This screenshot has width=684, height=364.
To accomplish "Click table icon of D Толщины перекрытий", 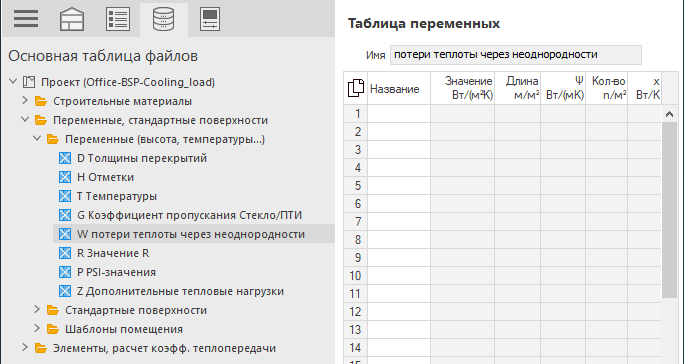I will [x=65, y=158].
